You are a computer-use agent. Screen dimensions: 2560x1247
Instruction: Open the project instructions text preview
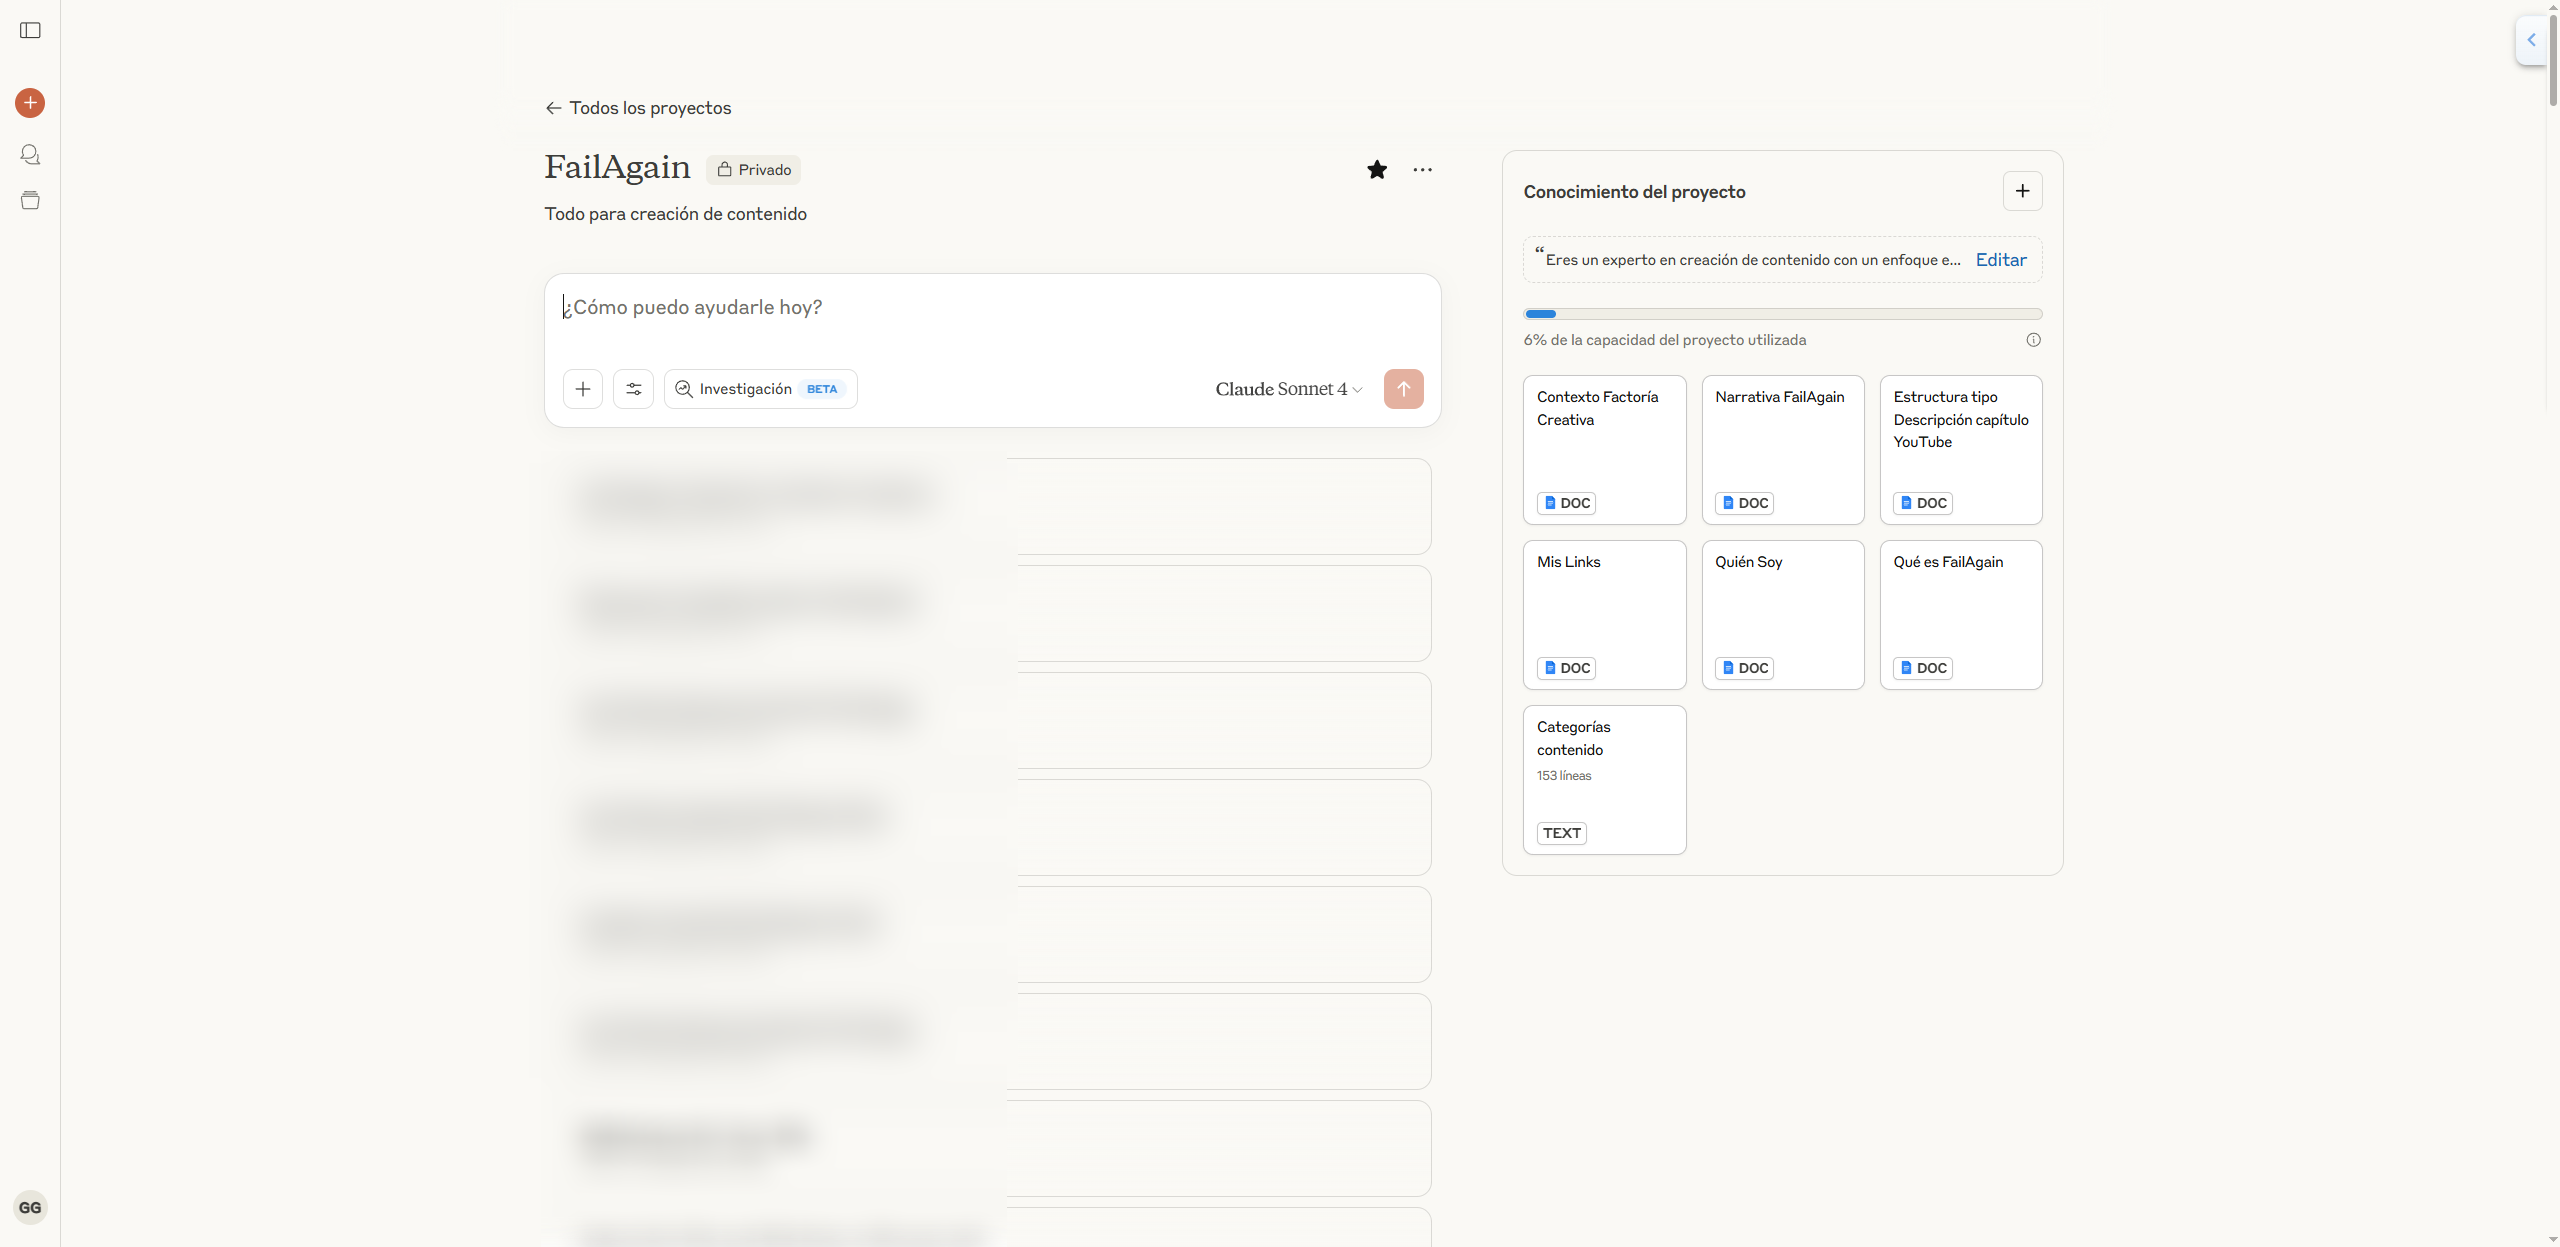(1752, 260)
